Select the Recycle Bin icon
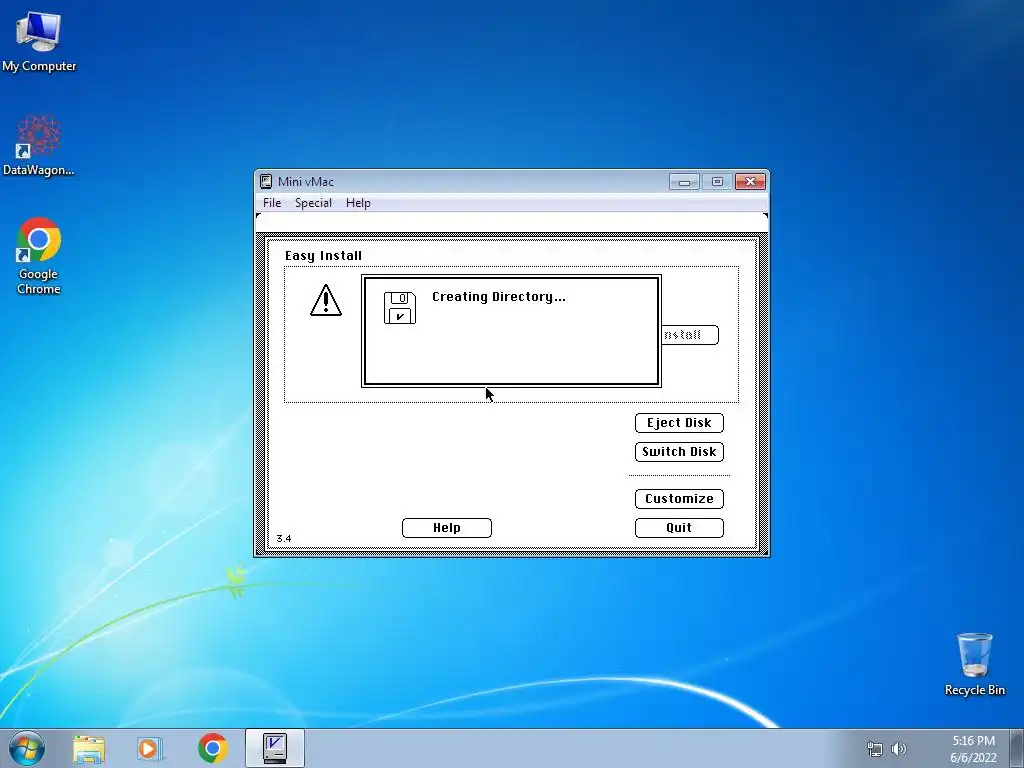1024x768 pixels. [974, 664]
